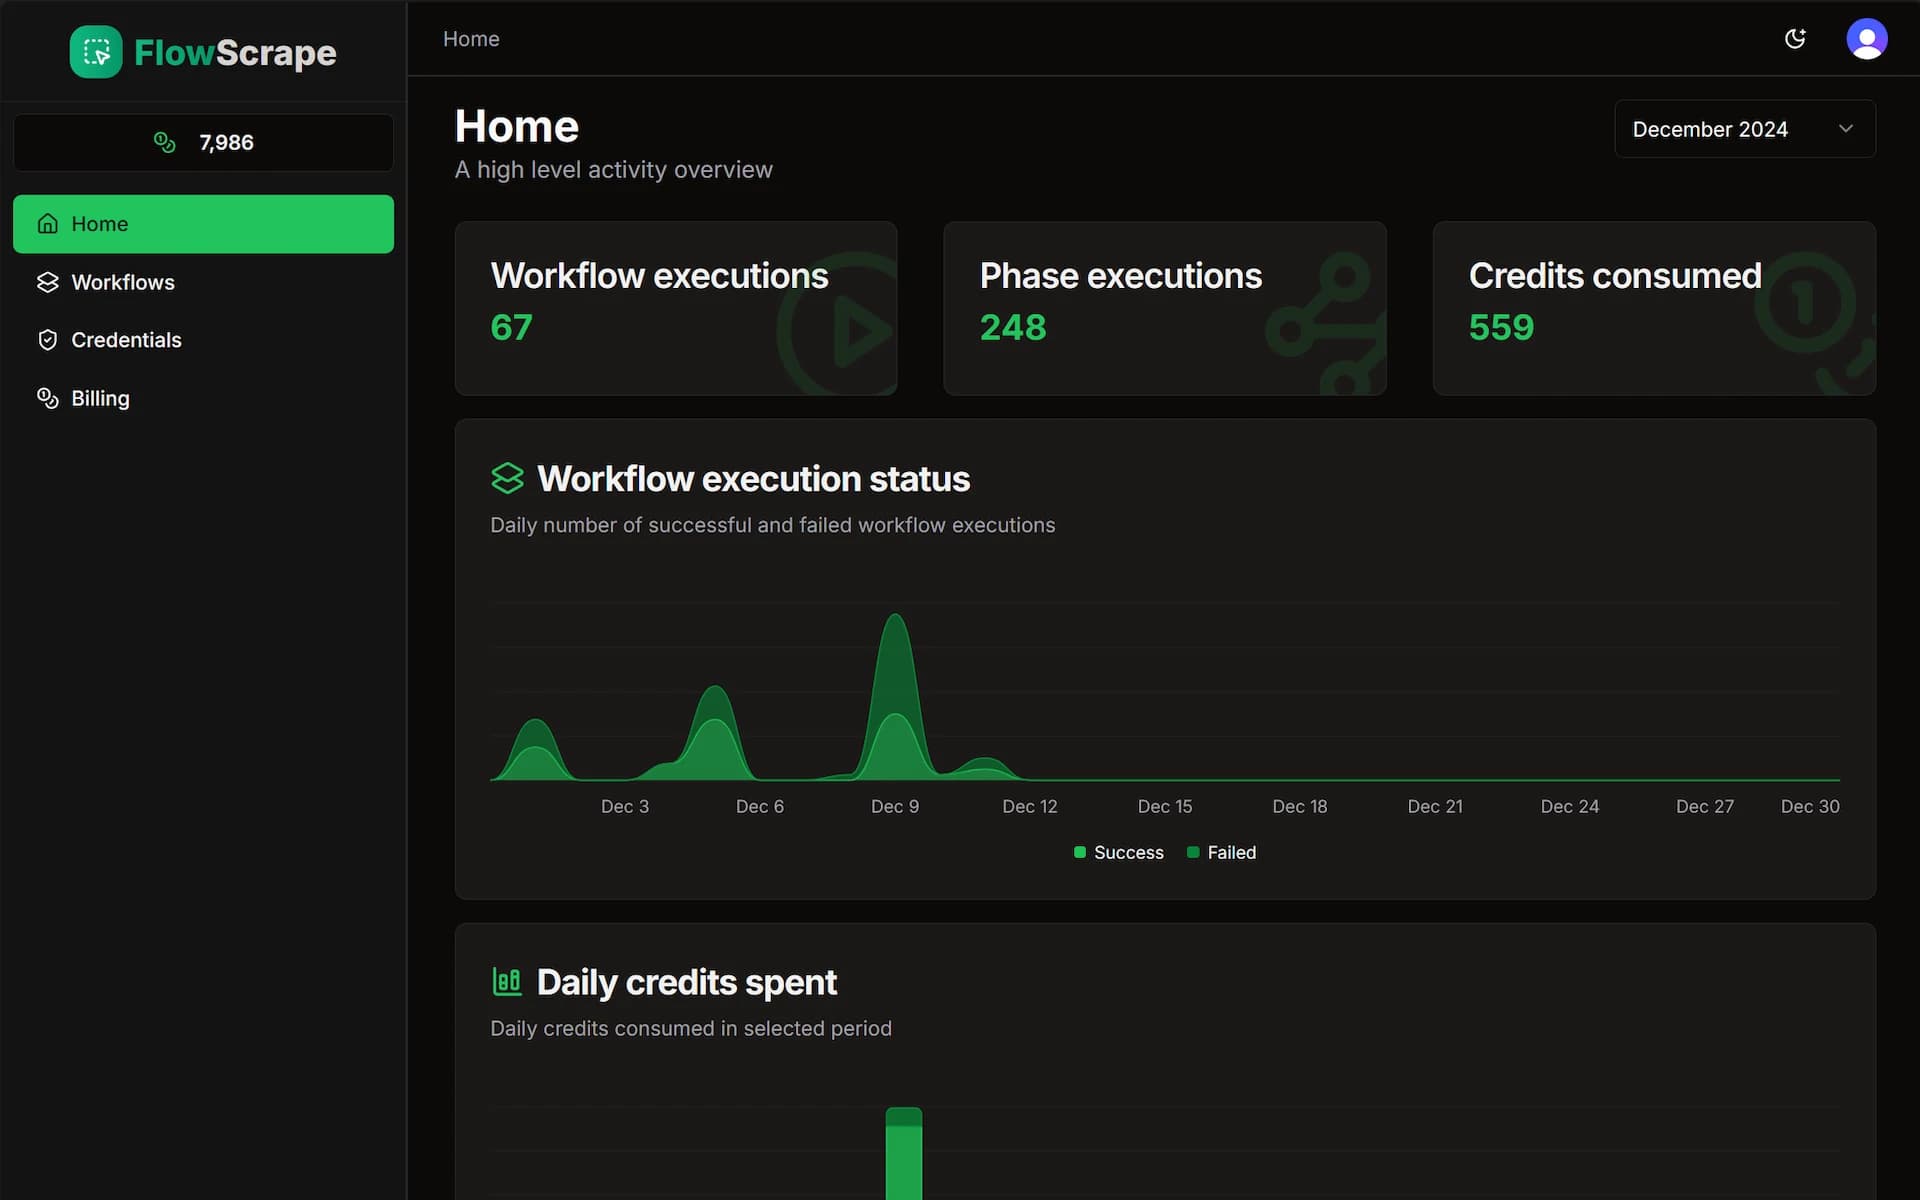Open the user avatar profile menu
1920x1200 pixels.
click(x=1866, y=39)
